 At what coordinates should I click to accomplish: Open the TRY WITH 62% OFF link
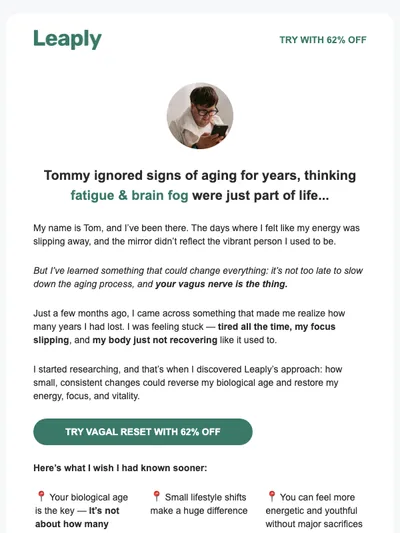[323, 40]
